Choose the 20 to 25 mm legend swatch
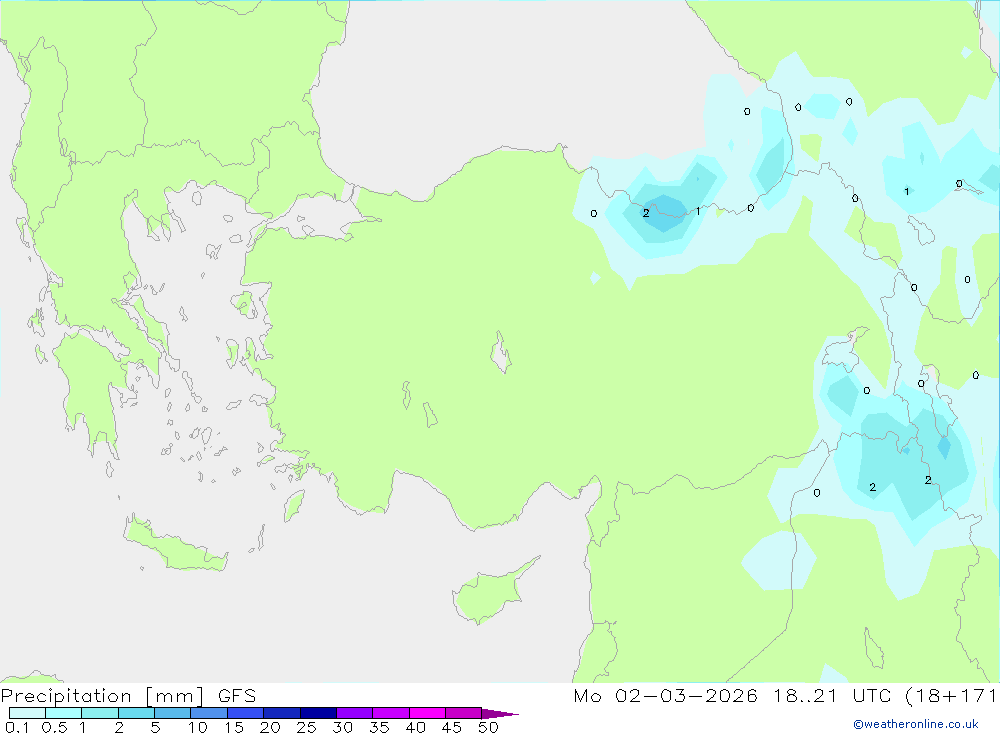 click(282, 713)
